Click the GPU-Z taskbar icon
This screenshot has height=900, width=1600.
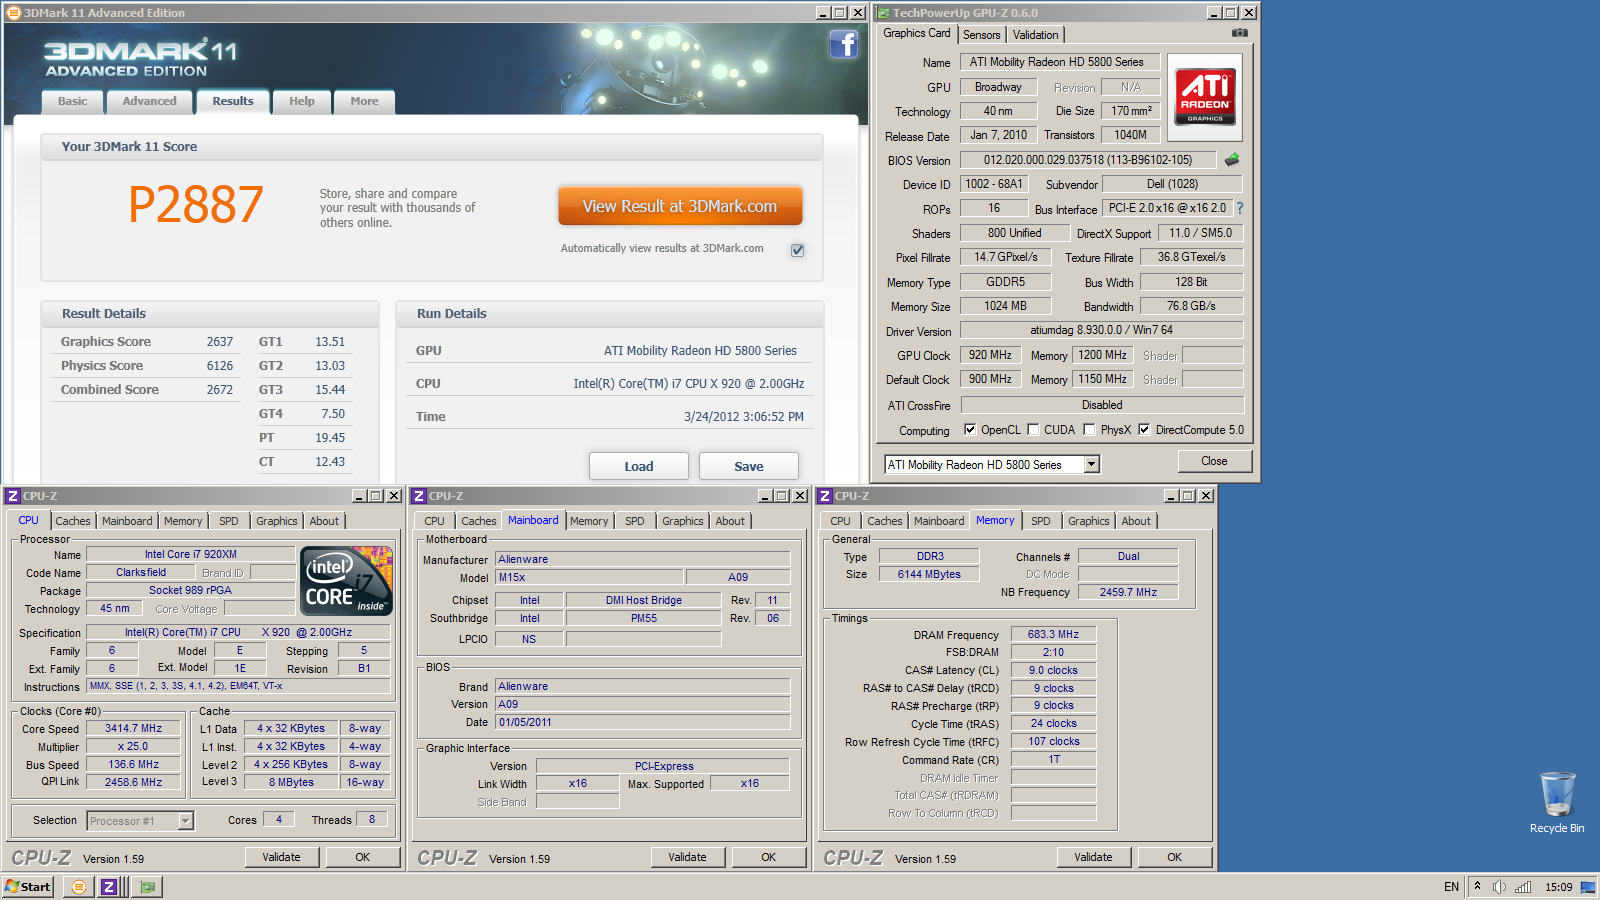[147, 887]
